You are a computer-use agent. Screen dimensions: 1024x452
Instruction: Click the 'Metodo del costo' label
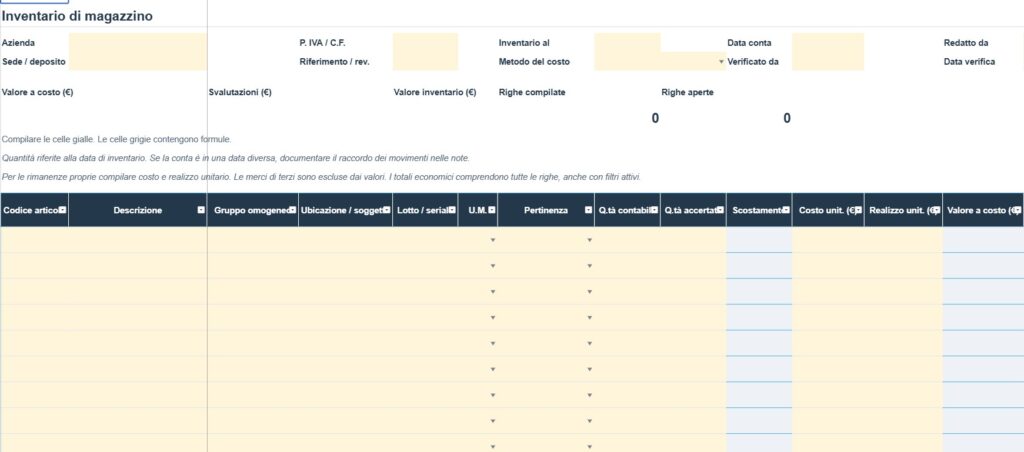[x=534, y=61]
